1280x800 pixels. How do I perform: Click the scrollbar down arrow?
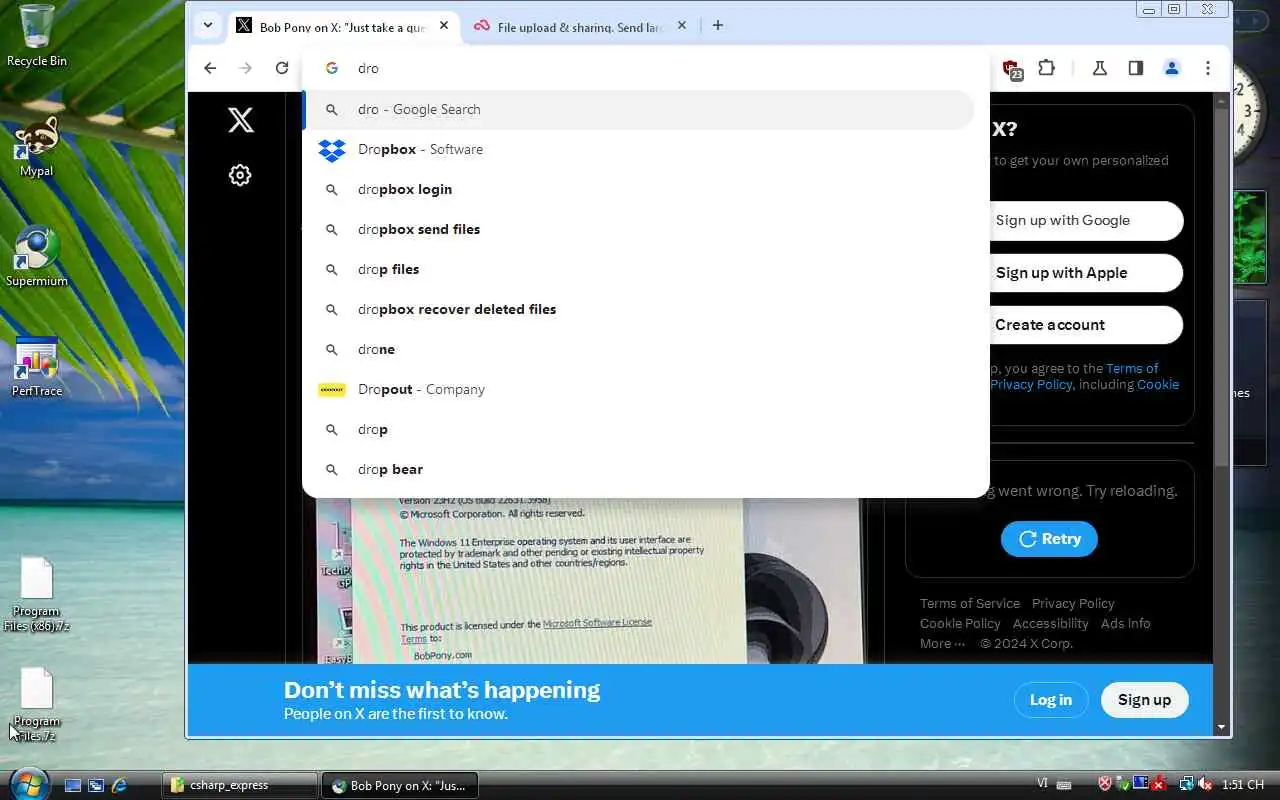click(x=1221, y=727)
